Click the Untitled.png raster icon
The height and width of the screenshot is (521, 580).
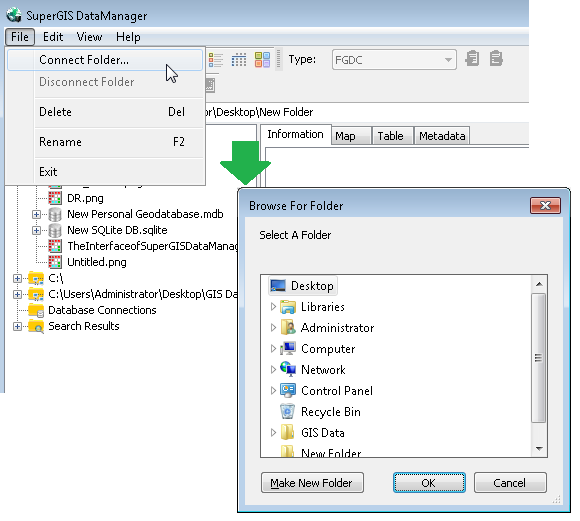pos(55,262)
